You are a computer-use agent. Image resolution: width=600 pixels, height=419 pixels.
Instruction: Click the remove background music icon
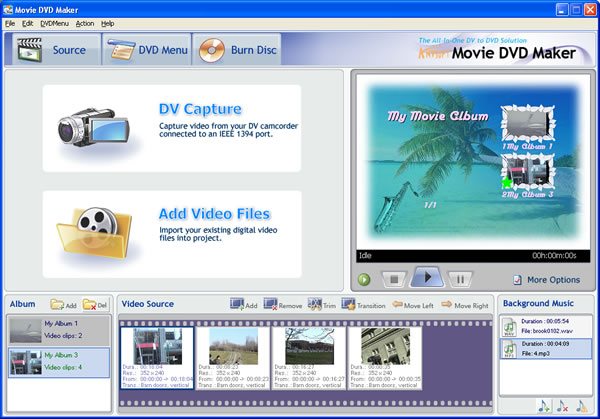[562, 406]
